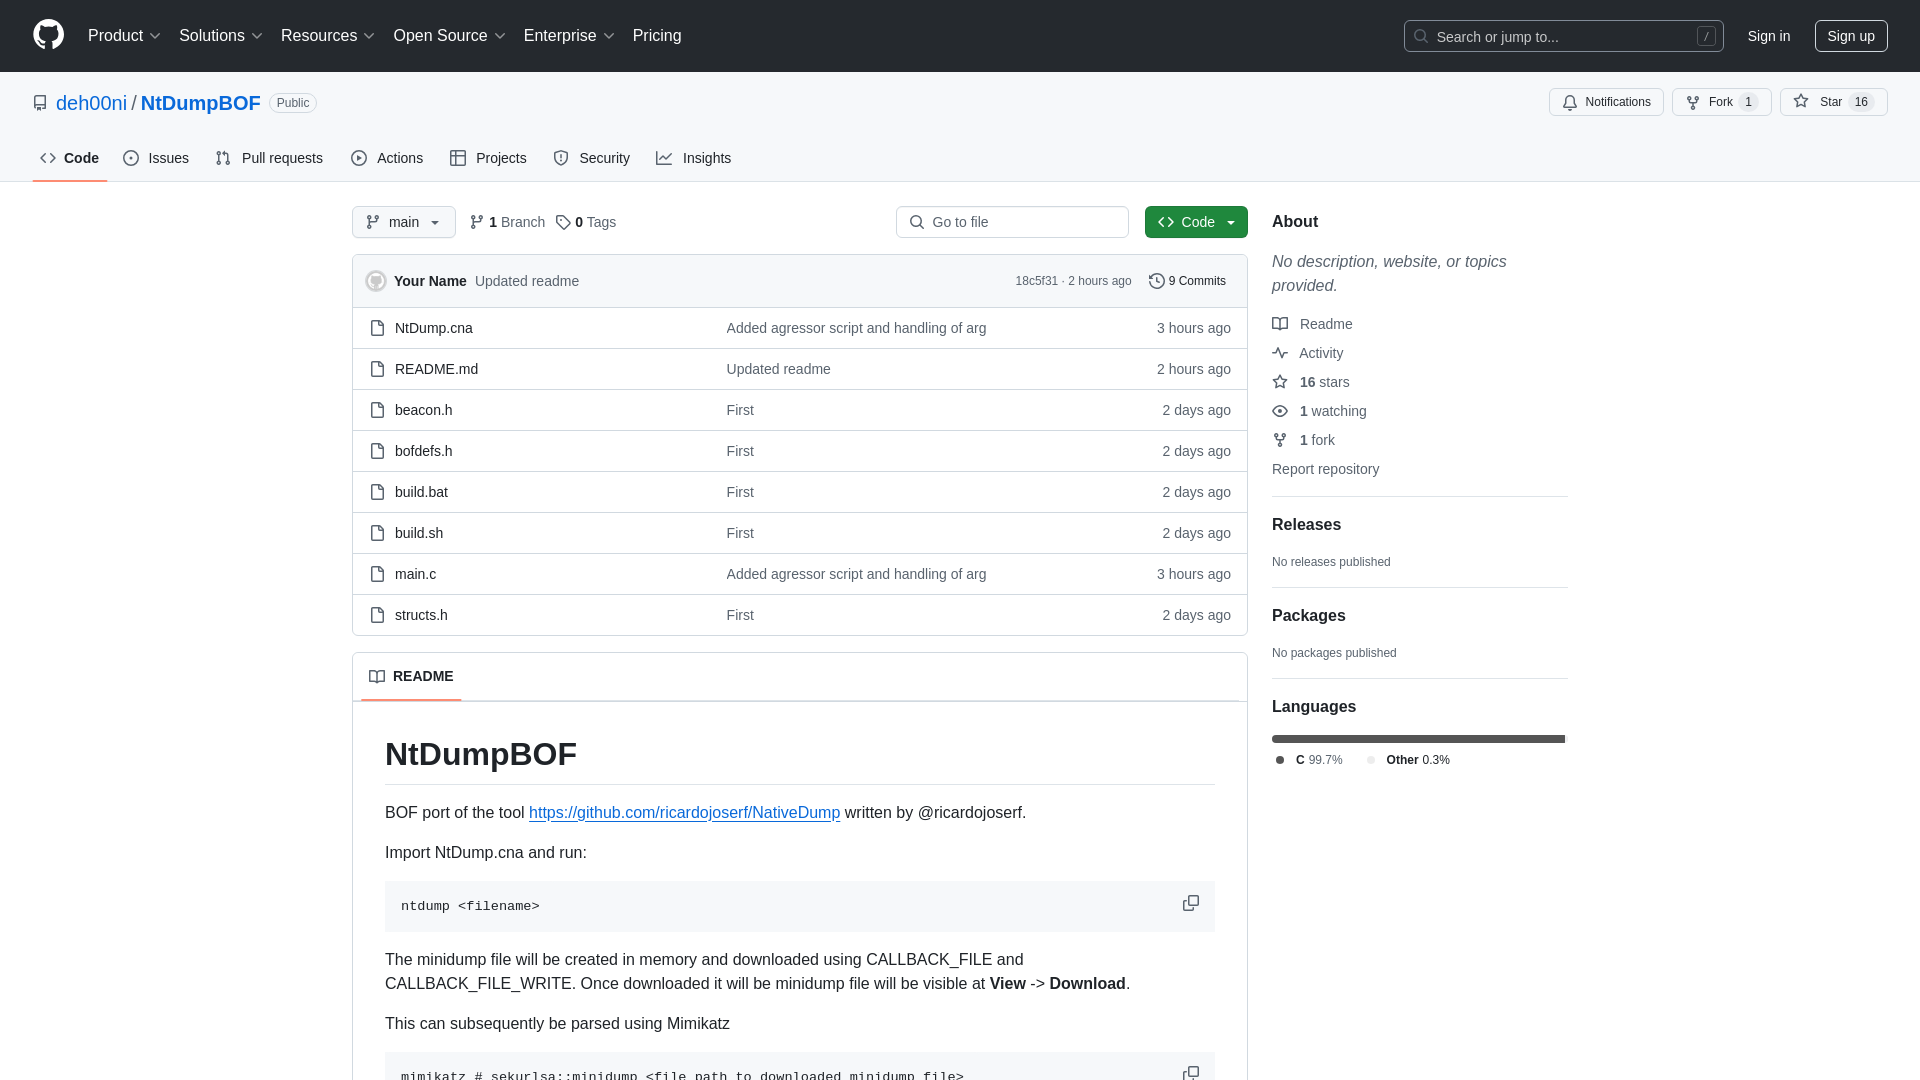Viewport: 1920px width, 1080px height.
Task: Click the Insights chart icon
Action: [665, 158]
